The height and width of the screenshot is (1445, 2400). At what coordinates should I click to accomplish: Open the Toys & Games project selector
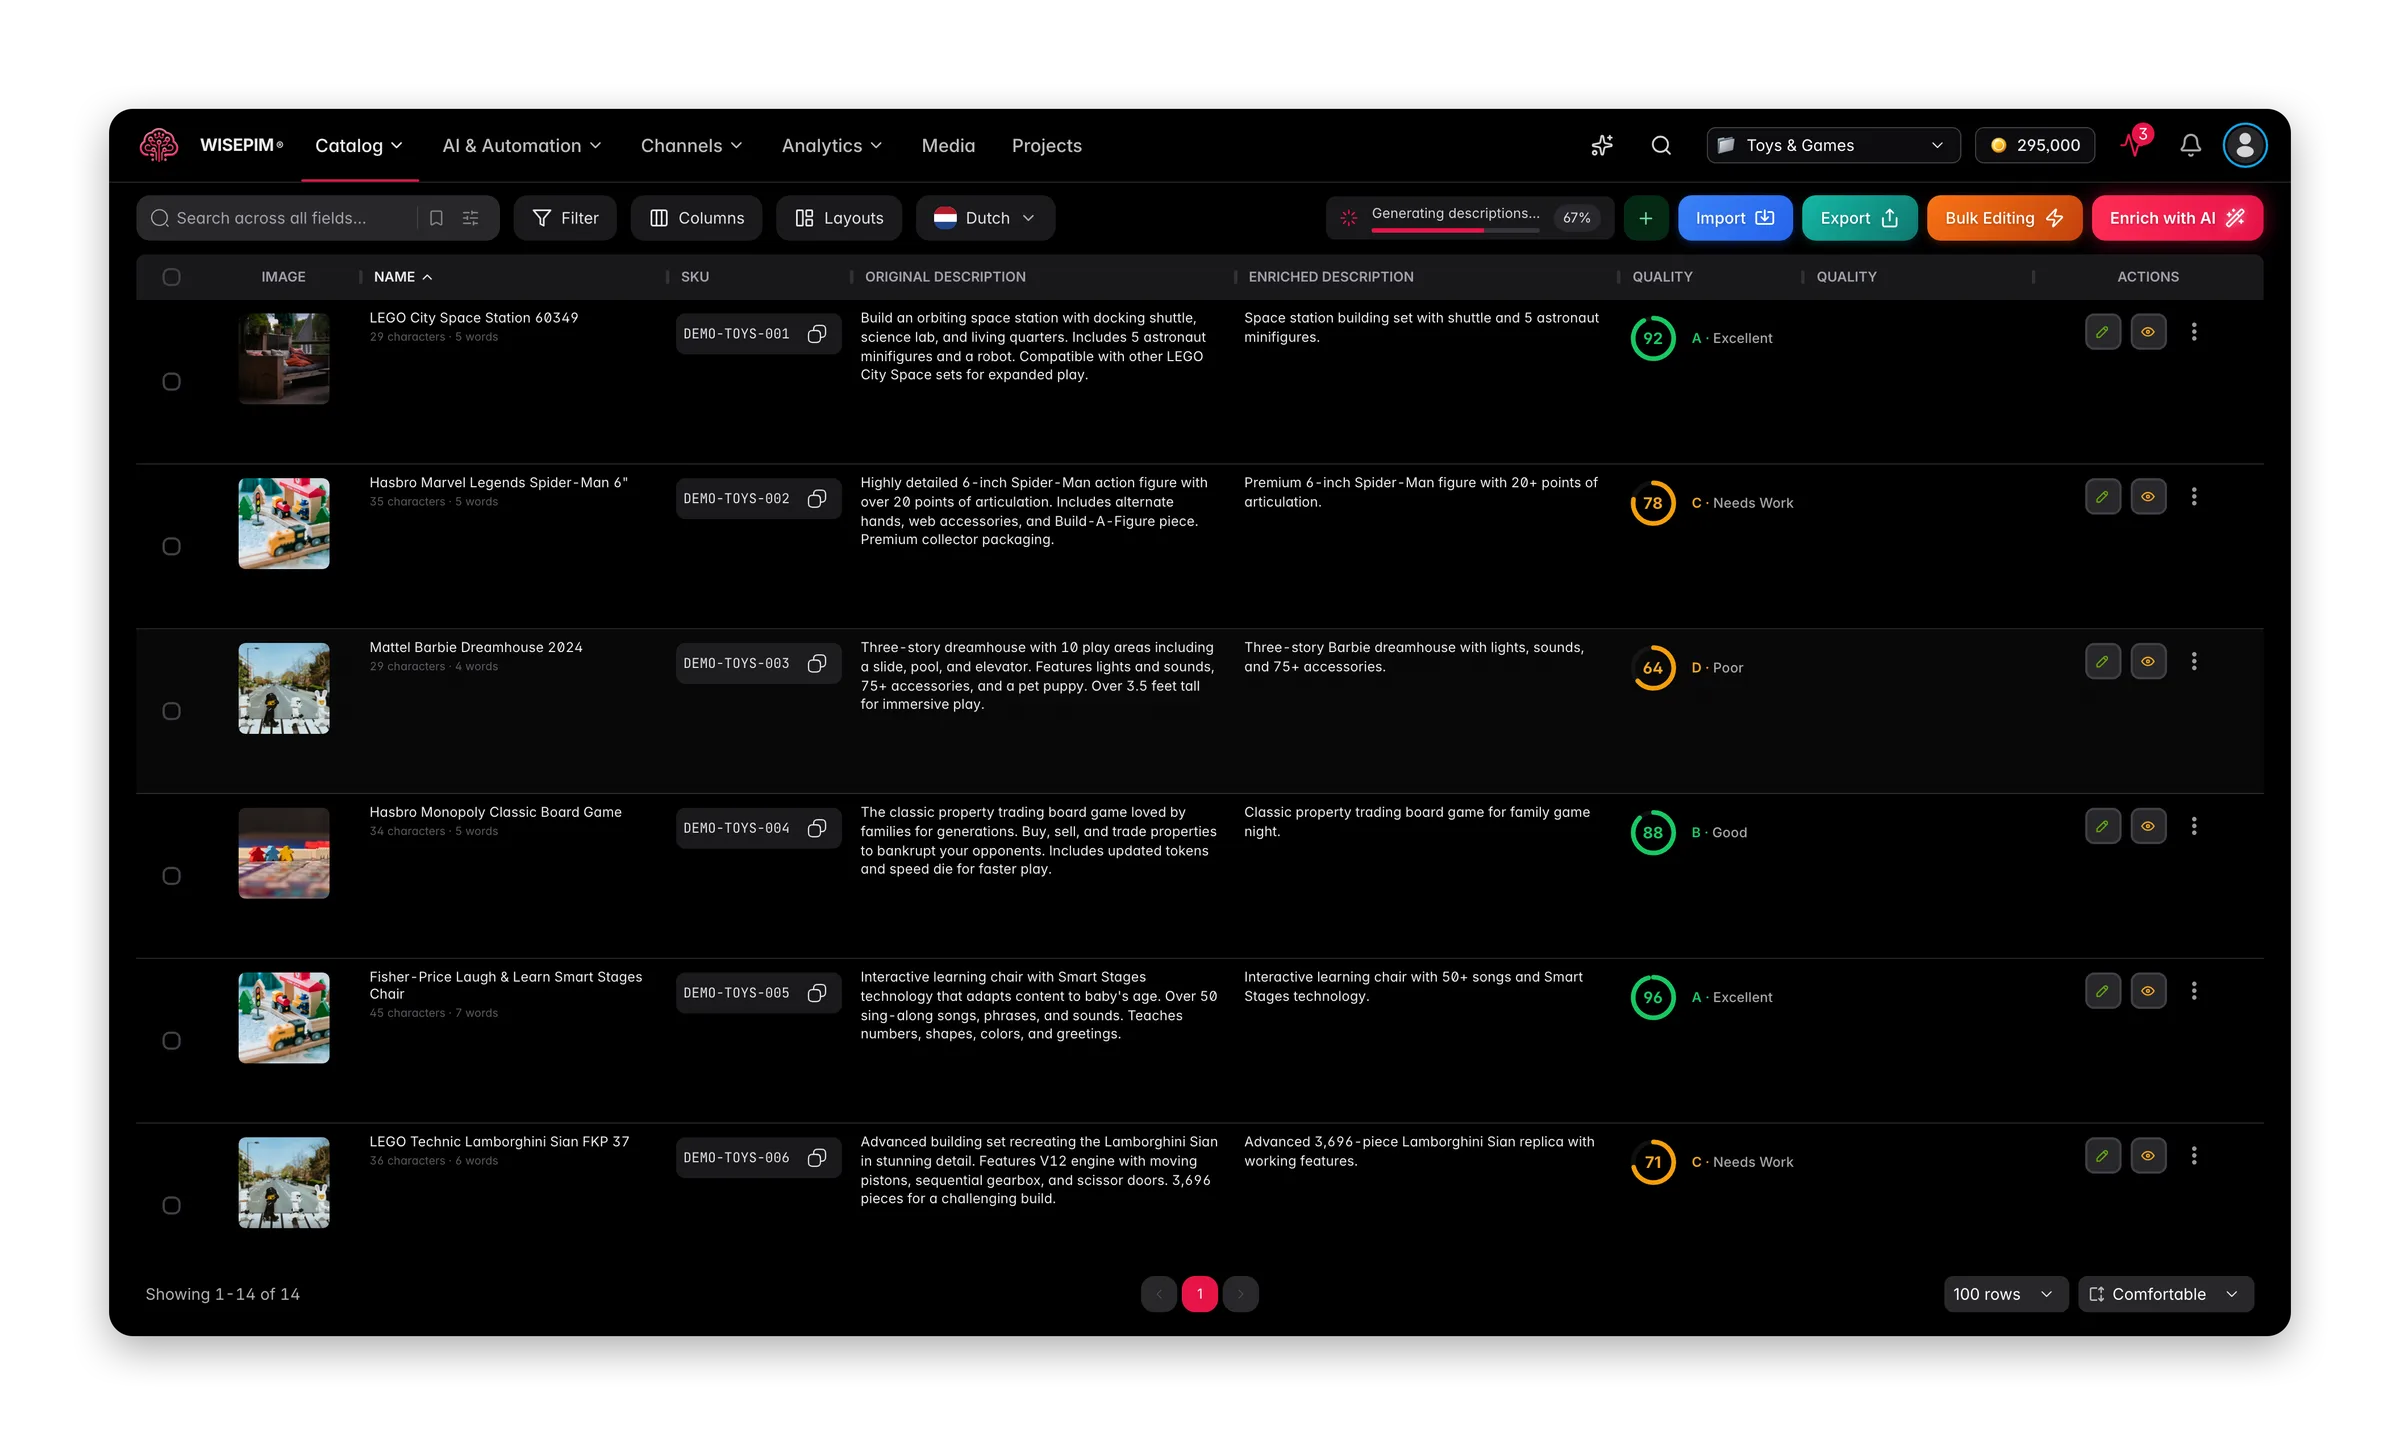click(1832, 146)
